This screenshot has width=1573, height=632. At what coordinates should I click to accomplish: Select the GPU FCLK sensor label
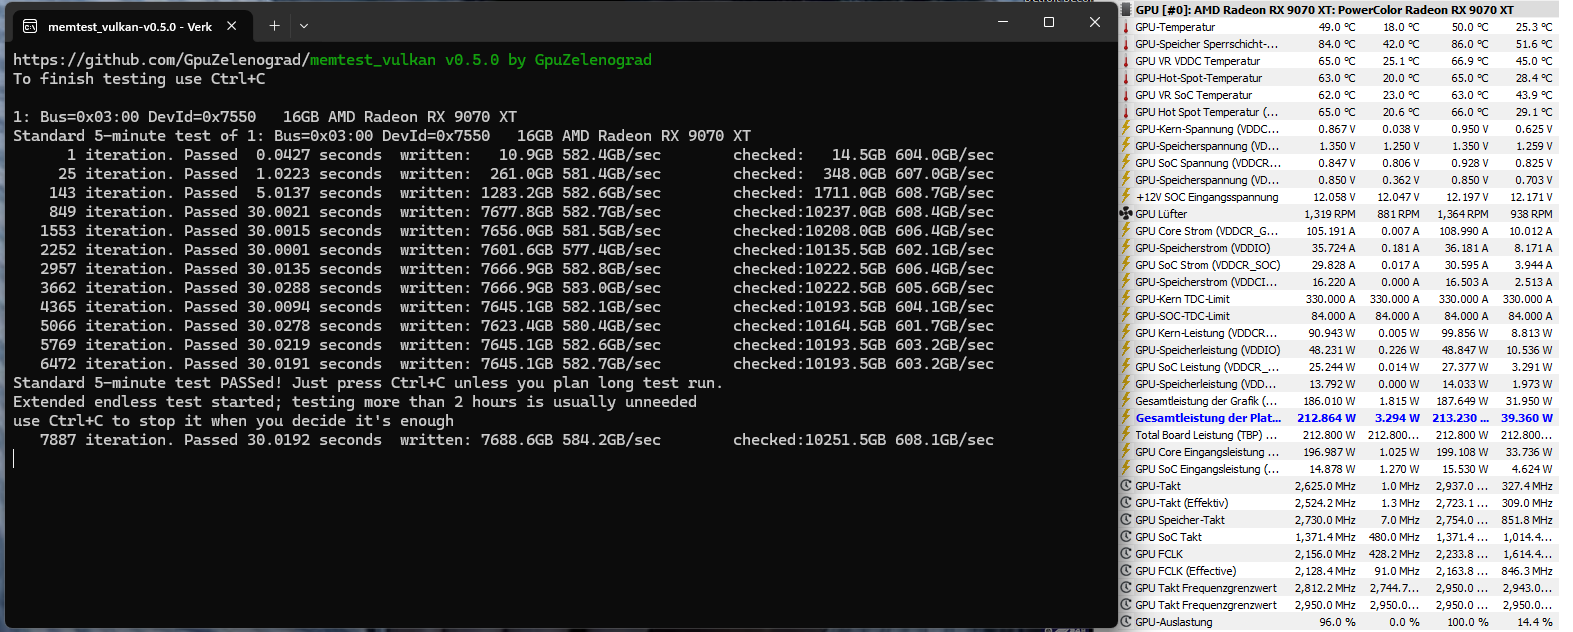(1159, 554)
